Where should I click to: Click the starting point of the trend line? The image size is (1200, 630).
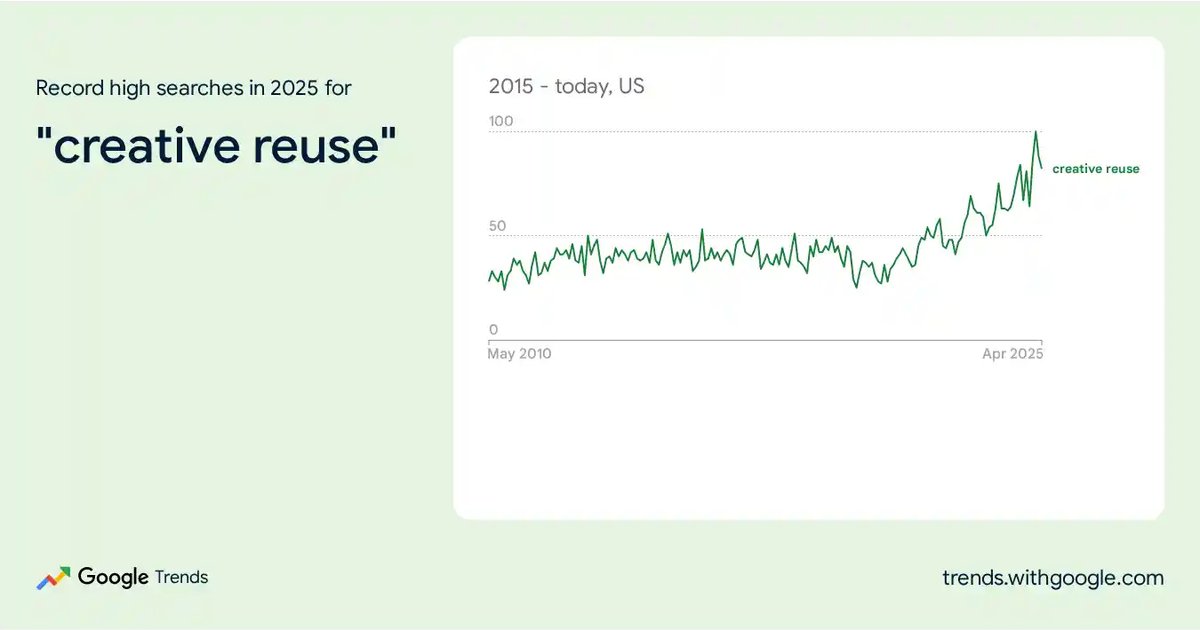click(x=489, y=281)
